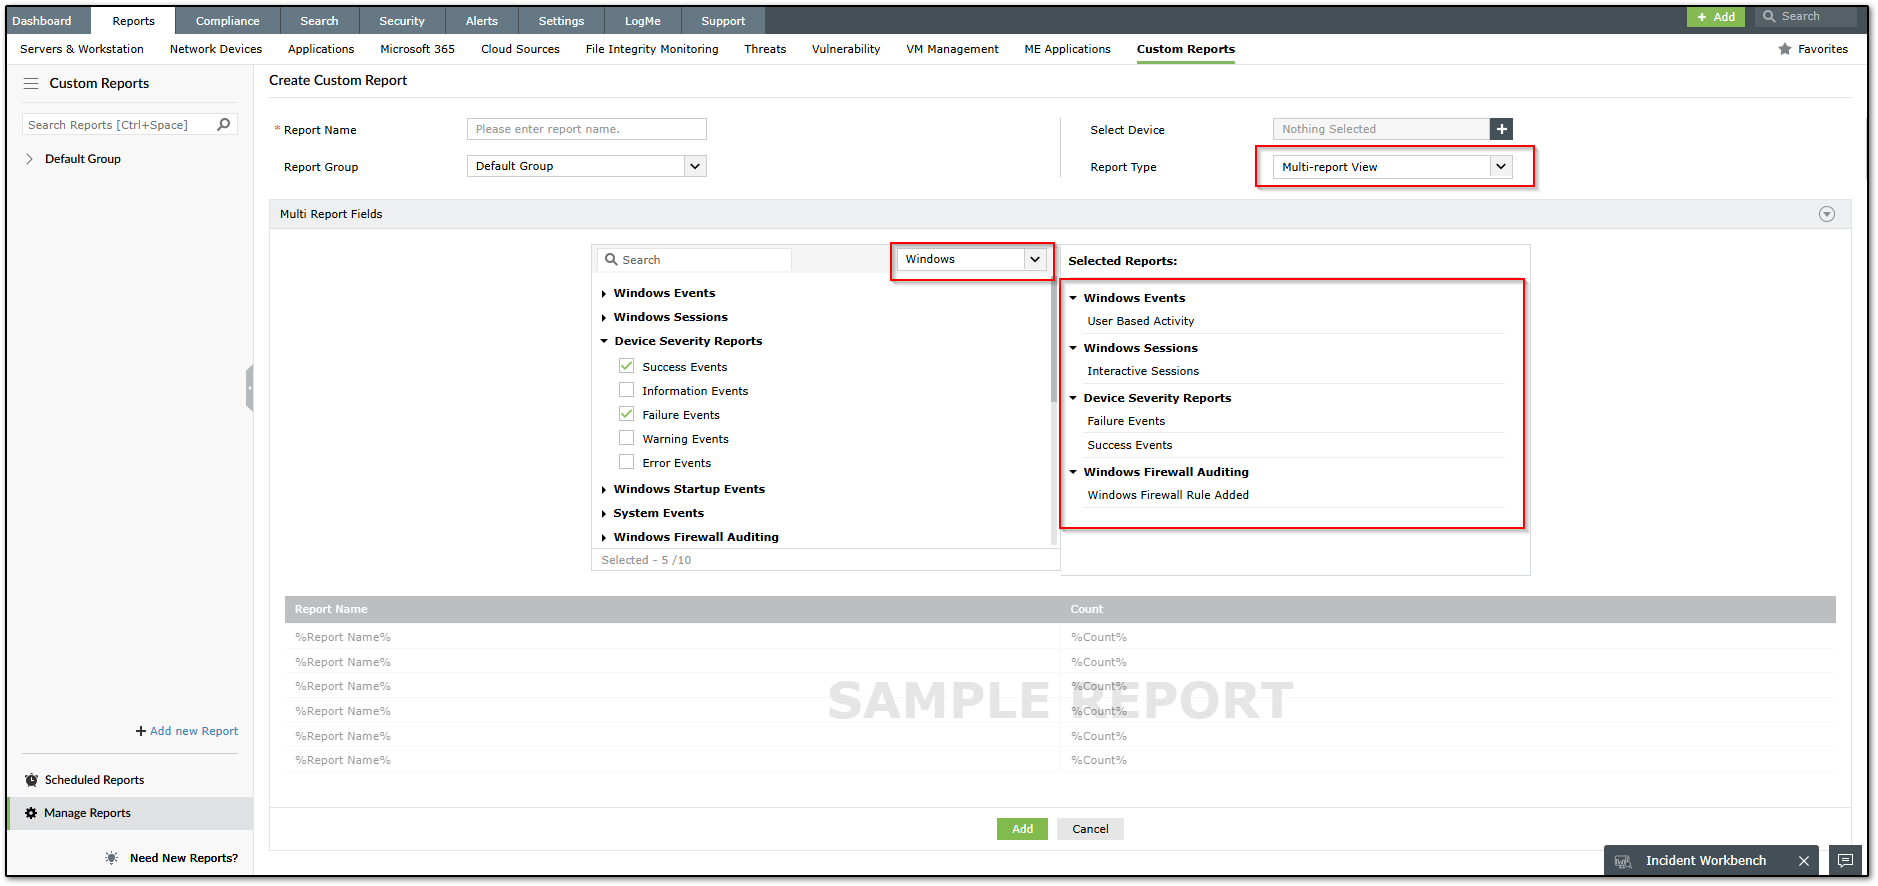Go to the Settings tab

[561, 21]
